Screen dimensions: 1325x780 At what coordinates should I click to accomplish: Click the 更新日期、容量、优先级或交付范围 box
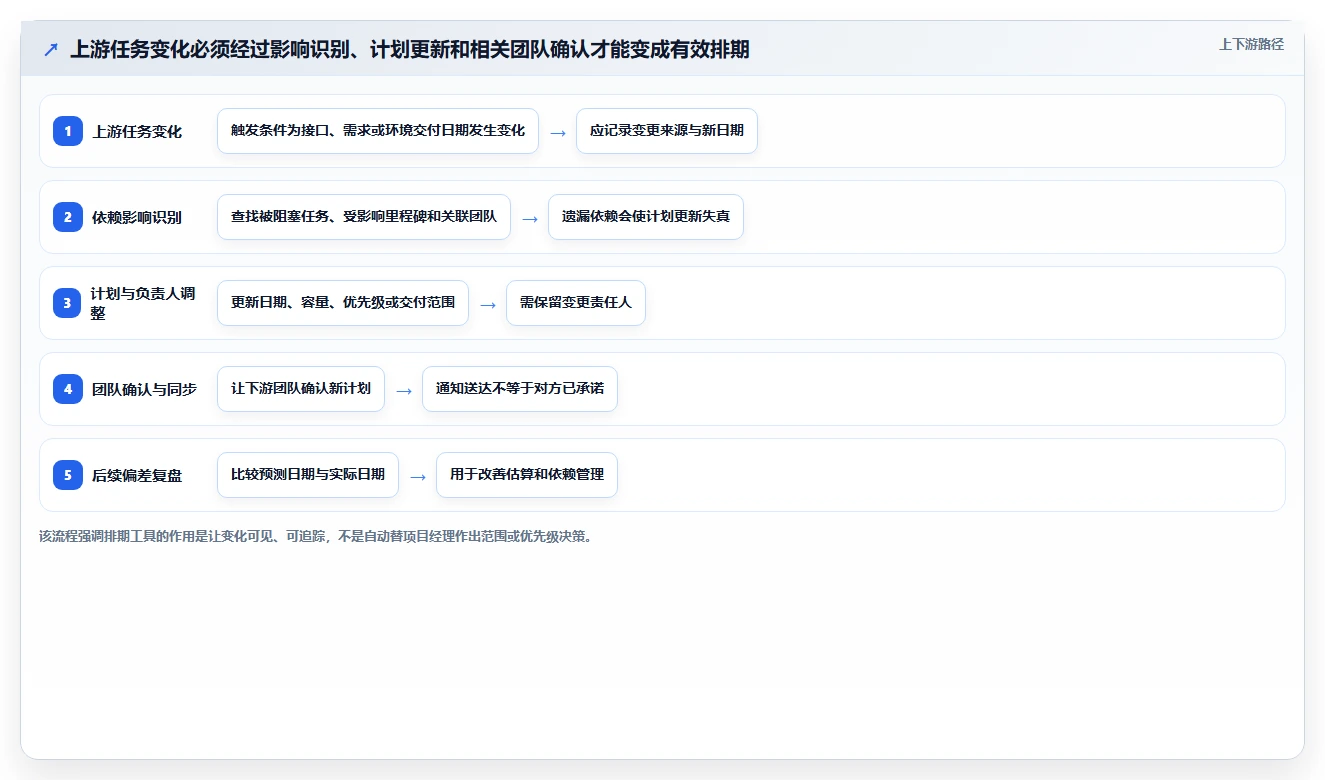(343, 303)
